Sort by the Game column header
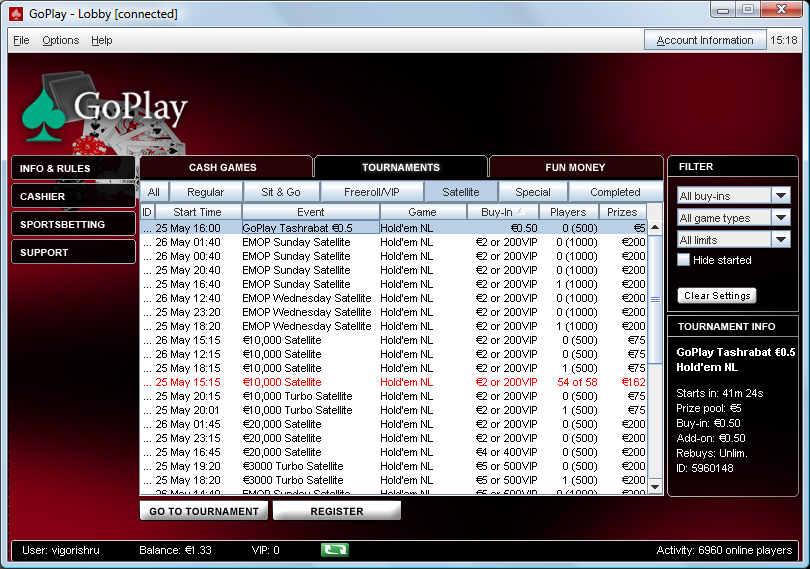Screen dimensions: 810x569 423,212
